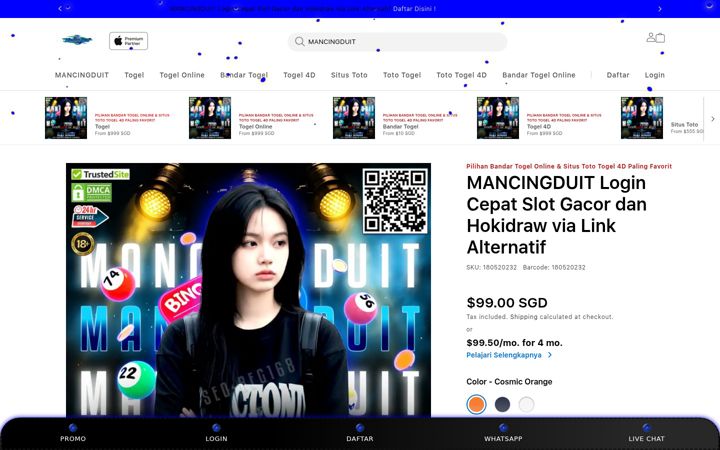Select dark navy color swatch

click(502, 405)
